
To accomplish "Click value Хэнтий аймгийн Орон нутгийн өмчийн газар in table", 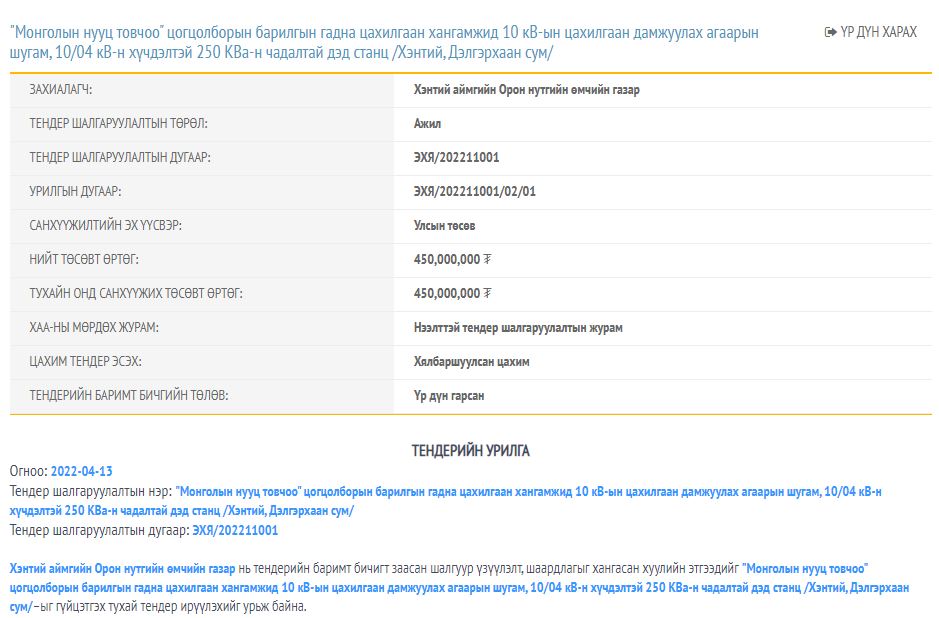I will coord(526,90).
